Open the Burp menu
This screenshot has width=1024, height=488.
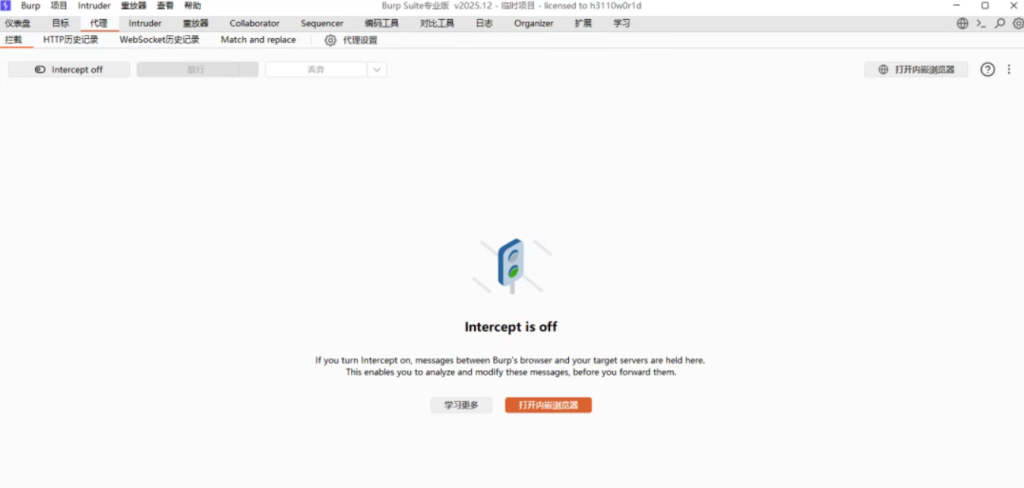pos(30,6)
